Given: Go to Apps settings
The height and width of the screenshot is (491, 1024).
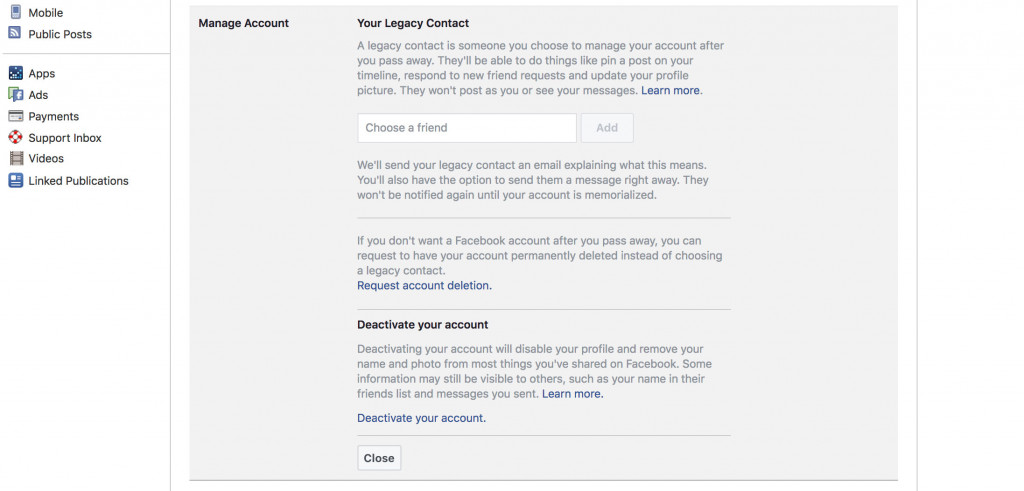Looking at the screenshot, I should click(x=42, y=74).
